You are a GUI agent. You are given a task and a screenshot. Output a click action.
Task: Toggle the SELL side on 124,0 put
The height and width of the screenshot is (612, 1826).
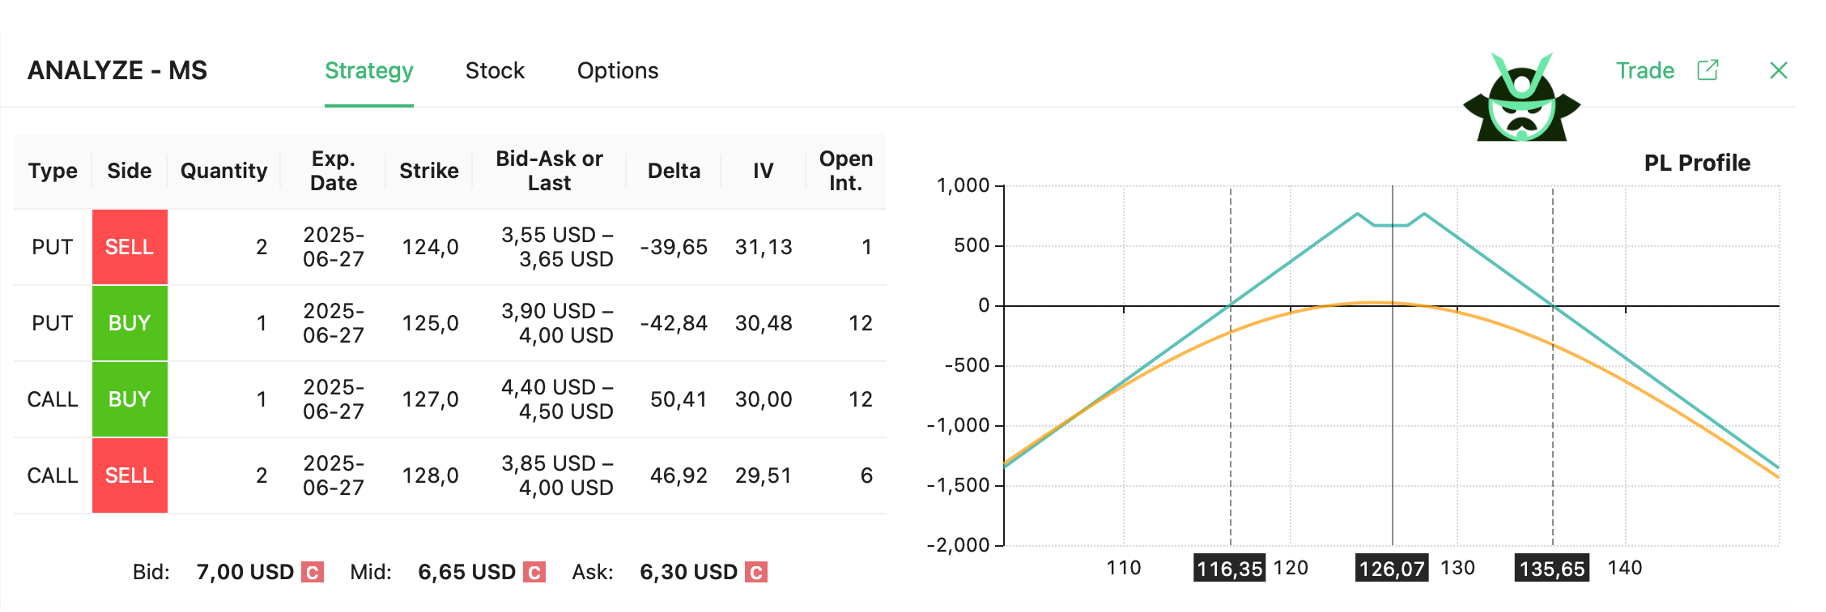(130, 247)
